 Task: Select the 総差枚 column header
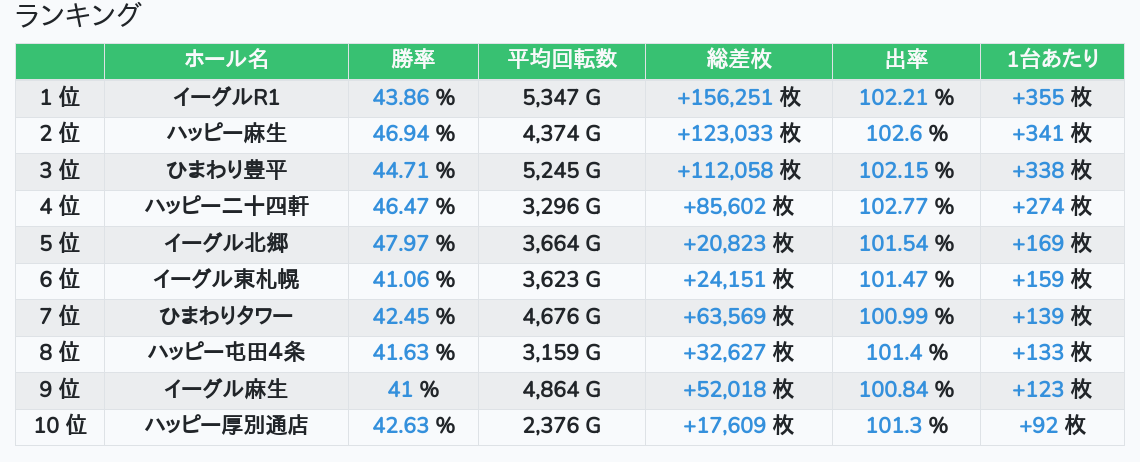click(738, 60)
